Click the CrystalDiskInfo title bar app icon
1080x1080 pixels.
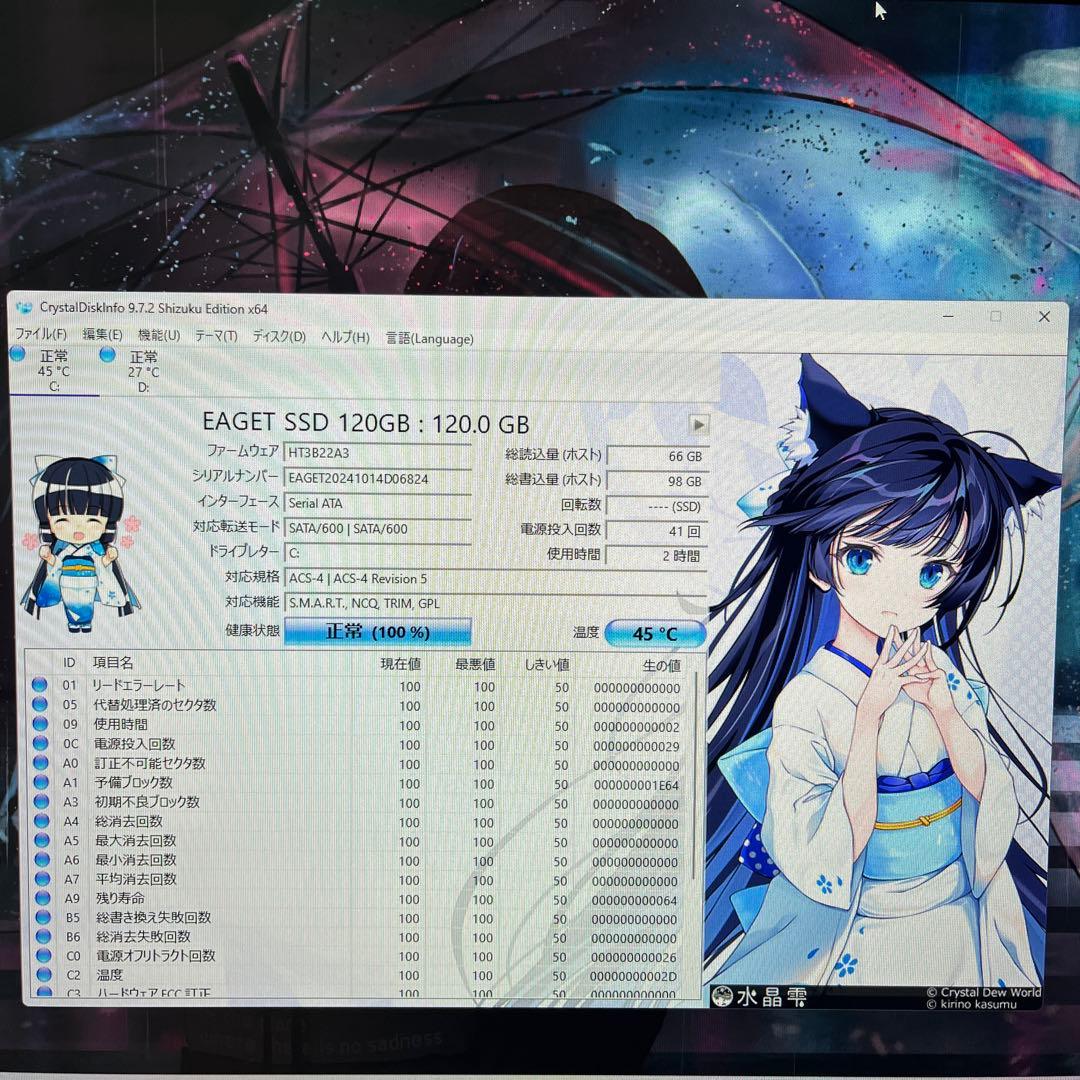[24, 307]
